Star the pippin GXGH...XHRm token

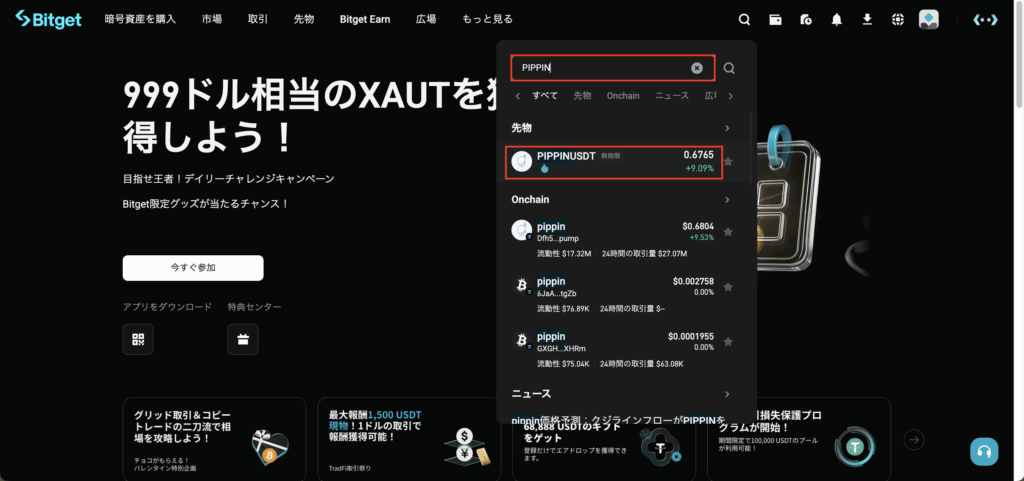(728, 341)
